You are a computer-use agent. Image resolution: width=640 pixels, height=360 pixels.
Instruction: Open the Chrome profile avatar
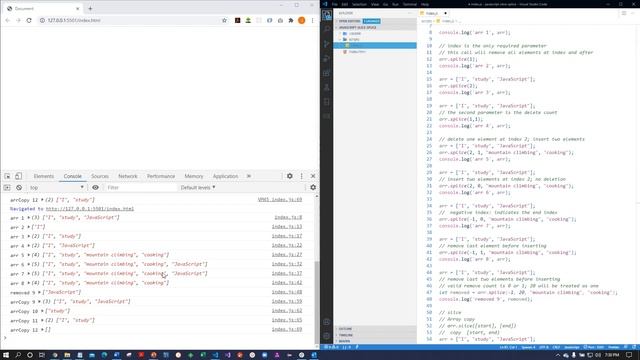pos(302,20)
